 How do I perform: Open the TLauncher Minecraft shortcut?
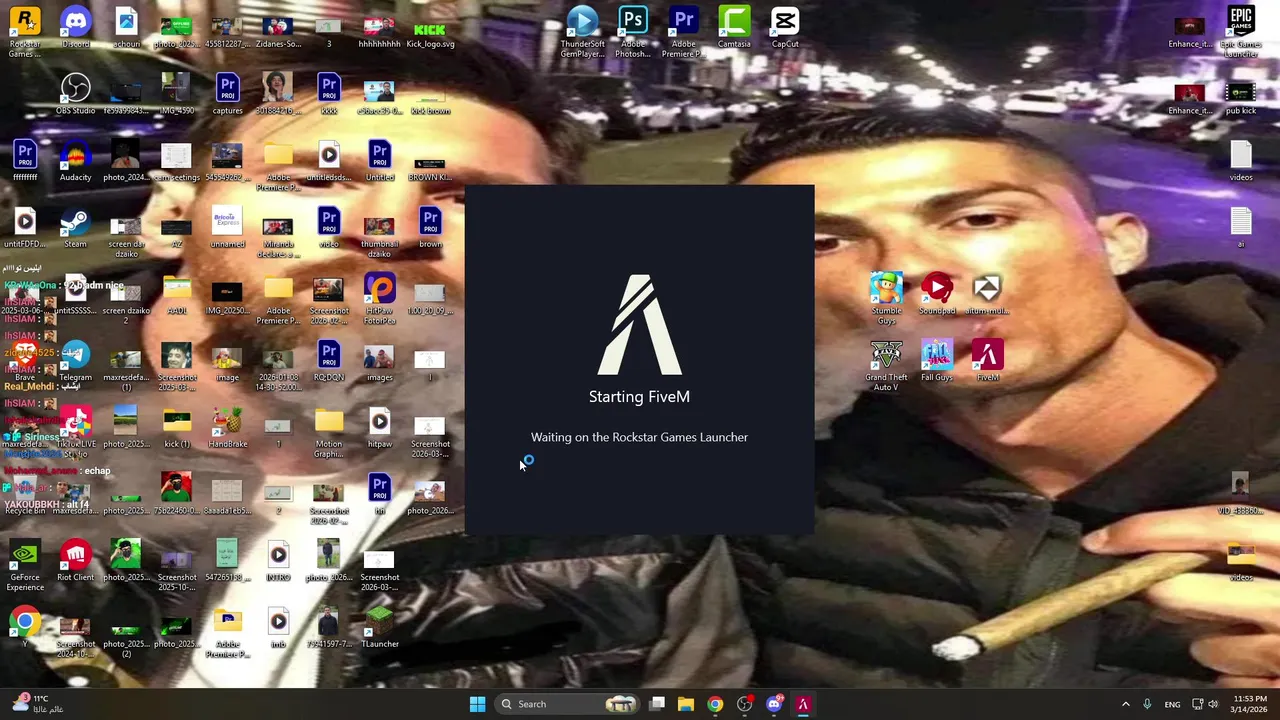click(x=379, y=629)
